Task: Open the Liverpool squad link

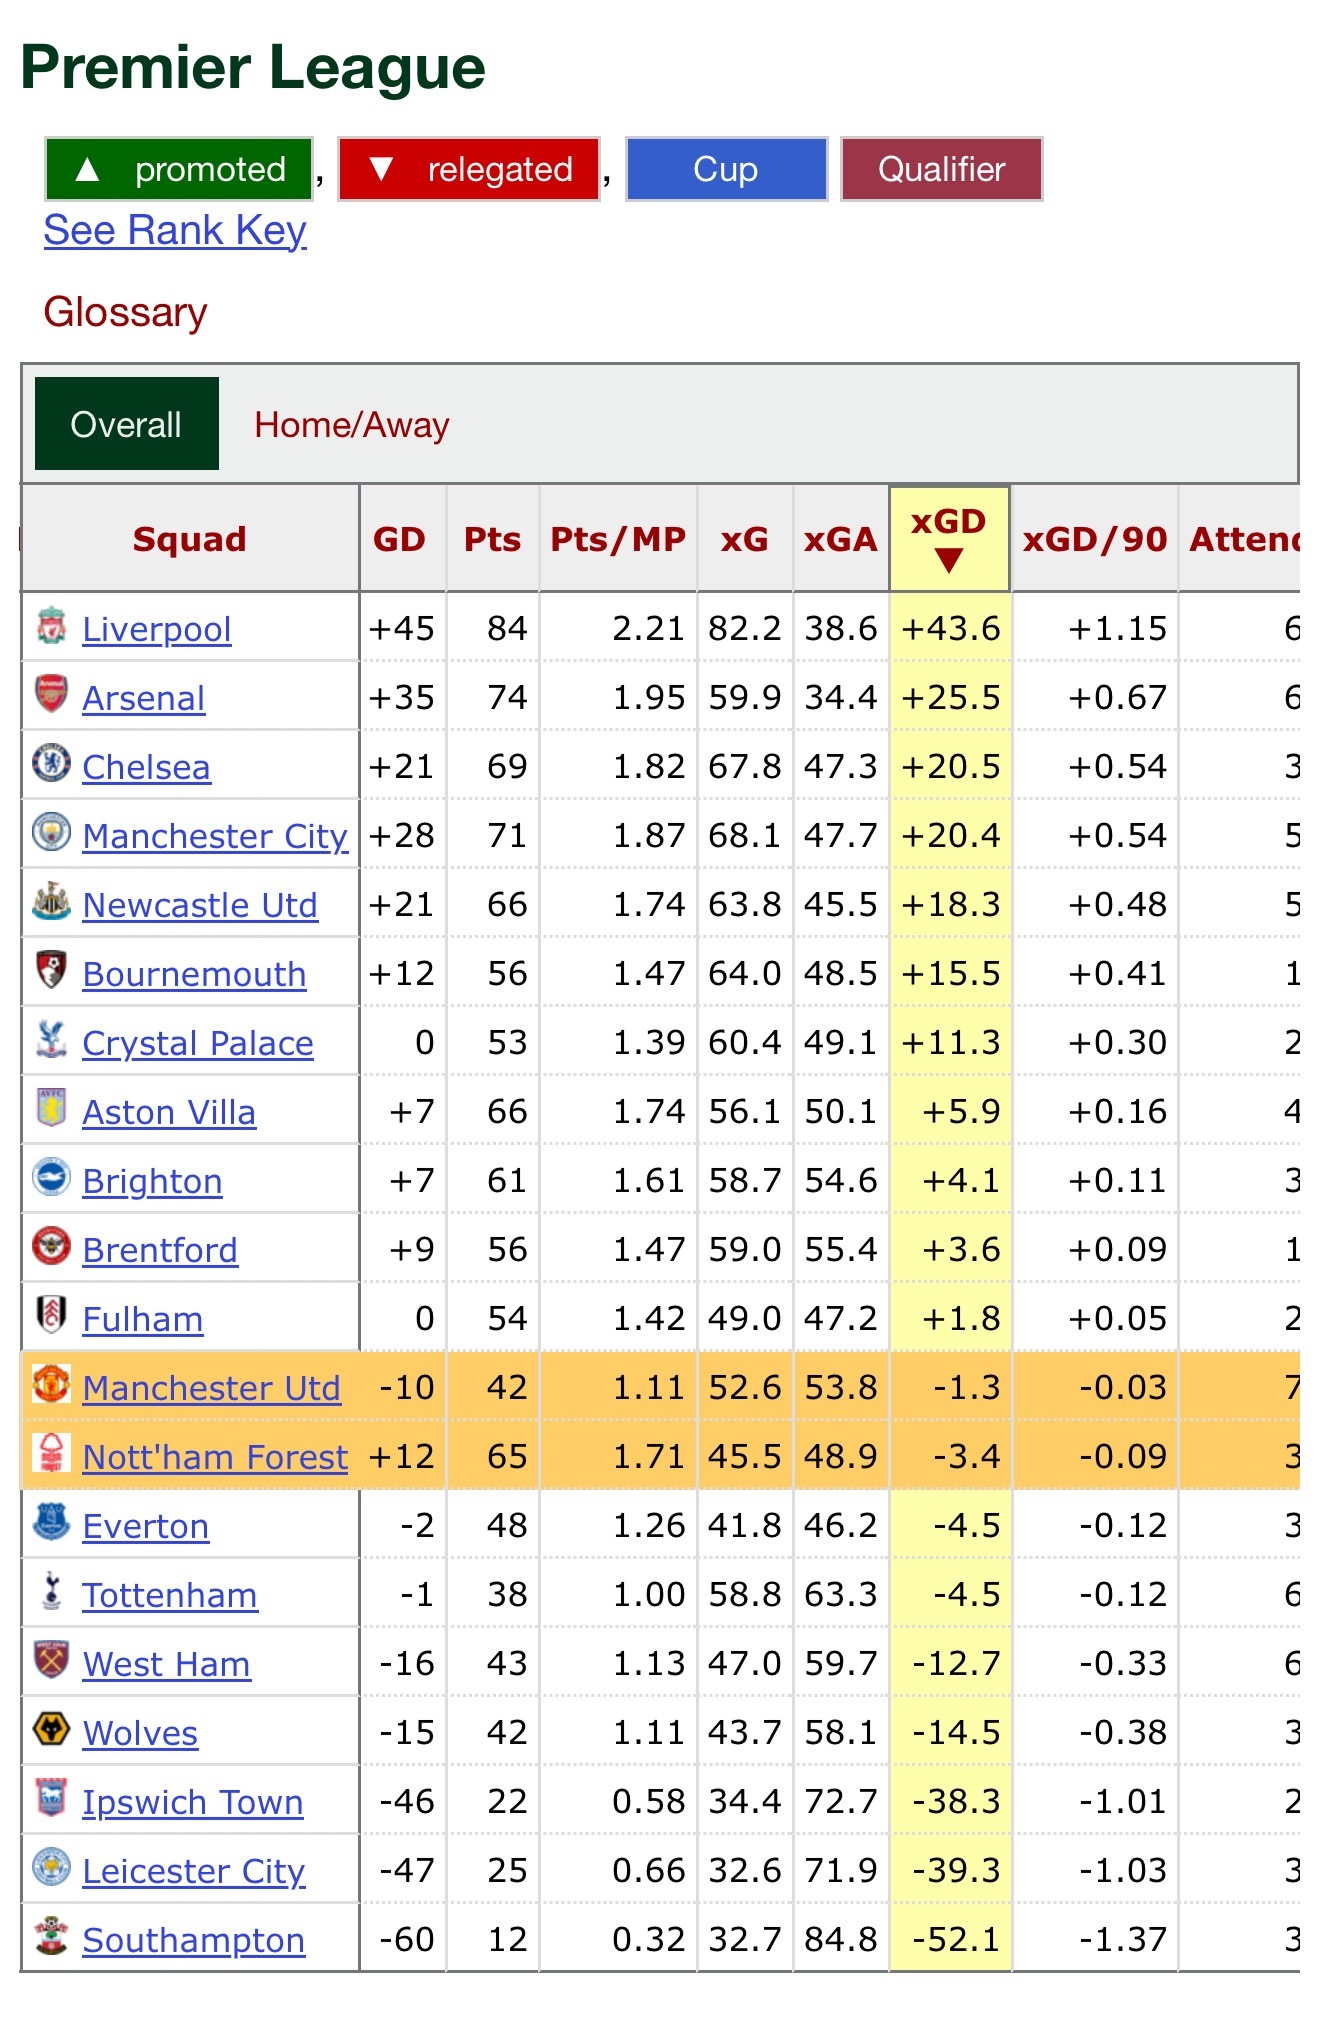Action: (157, 629)
